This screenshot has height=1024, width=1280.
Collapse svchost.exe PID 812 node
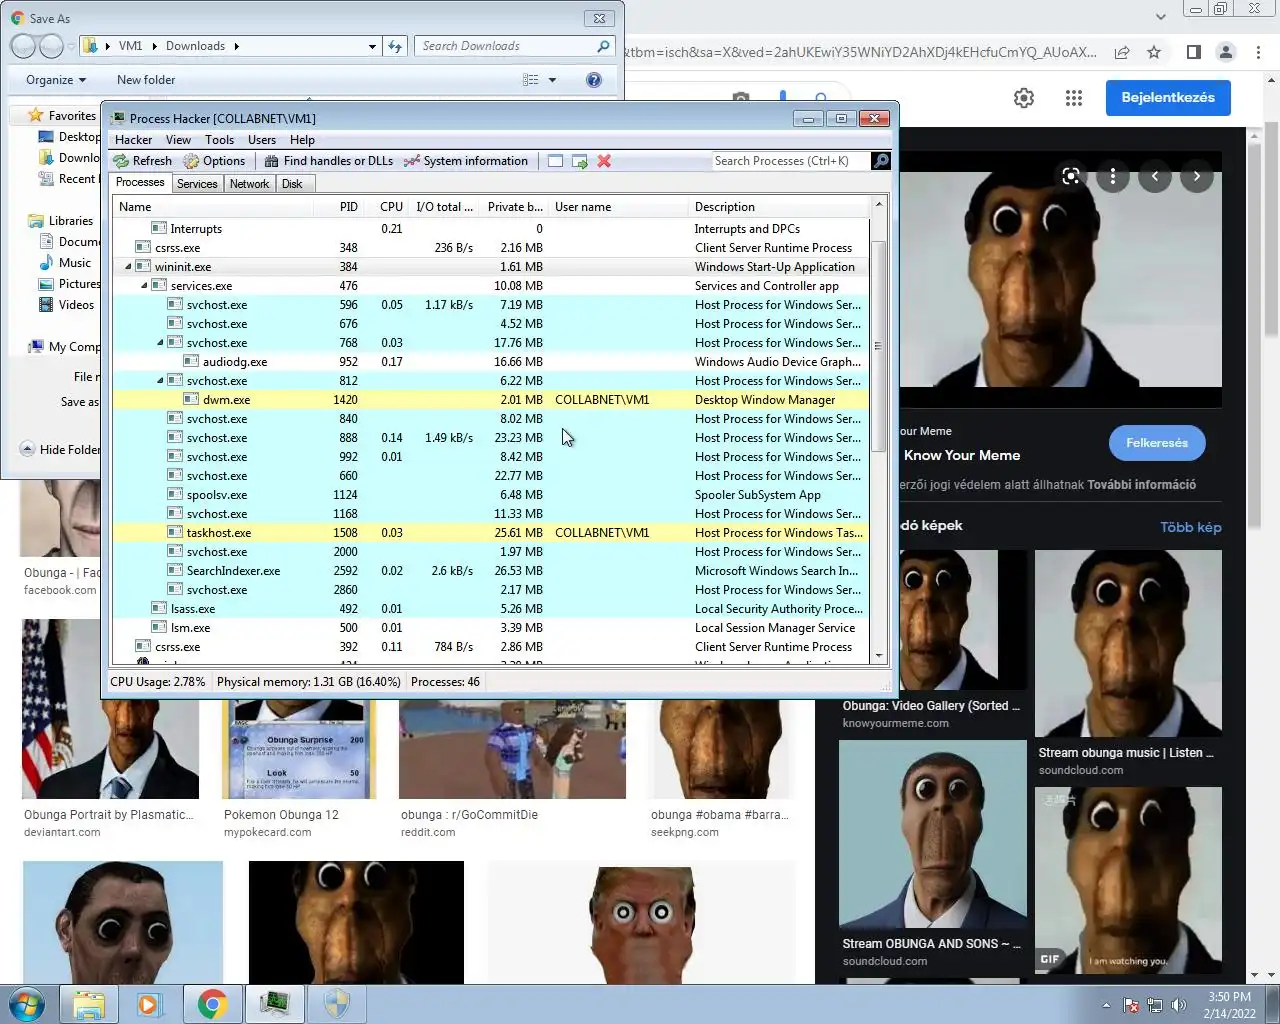(x=160, y=381)
